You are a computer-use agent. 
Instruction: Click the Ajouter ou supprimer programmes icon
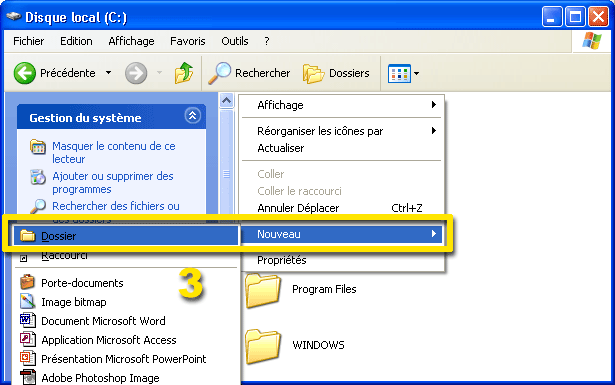(x=38, y=177)
